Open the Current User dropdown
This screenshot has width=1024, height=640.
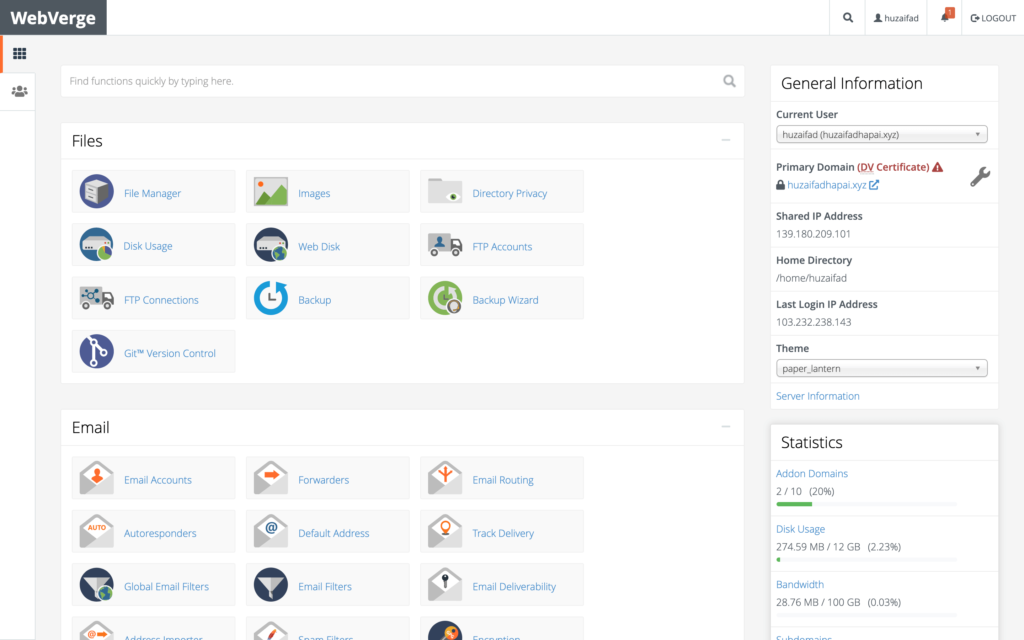(881, 134)
